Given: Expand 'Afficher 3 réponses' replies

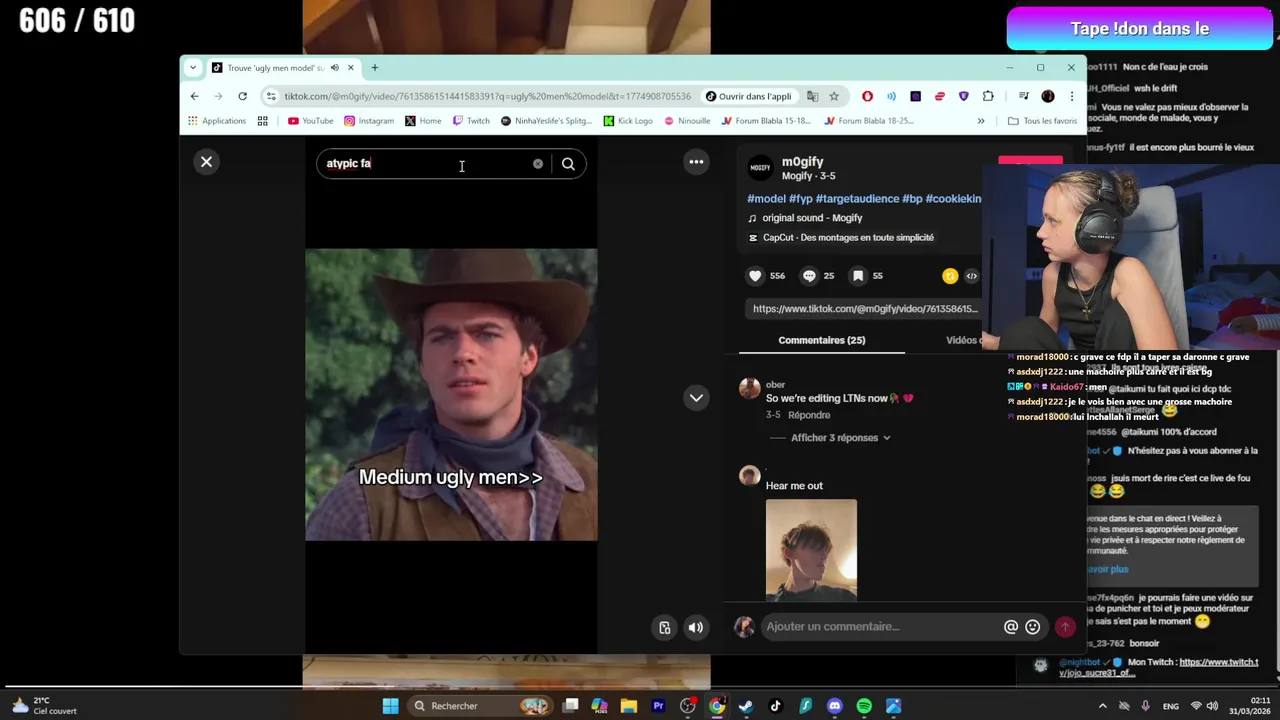Looking at the screenshot, I should [x=840, y=438].
